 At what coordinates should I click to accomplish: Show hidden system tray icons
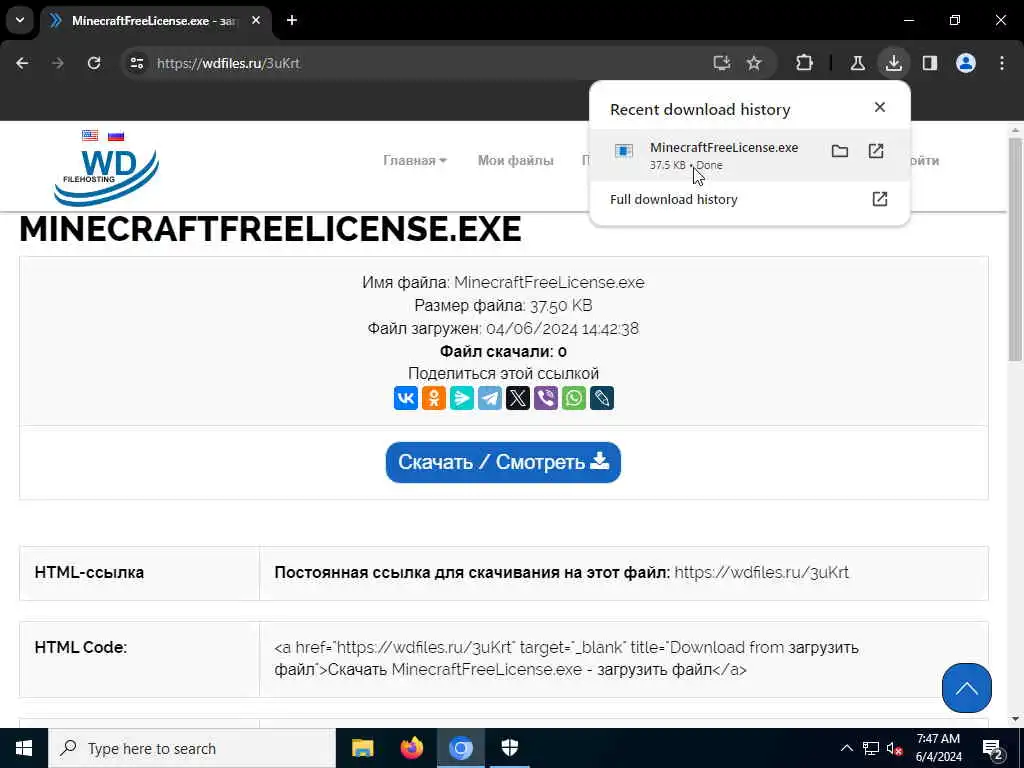tap(846, 748)
